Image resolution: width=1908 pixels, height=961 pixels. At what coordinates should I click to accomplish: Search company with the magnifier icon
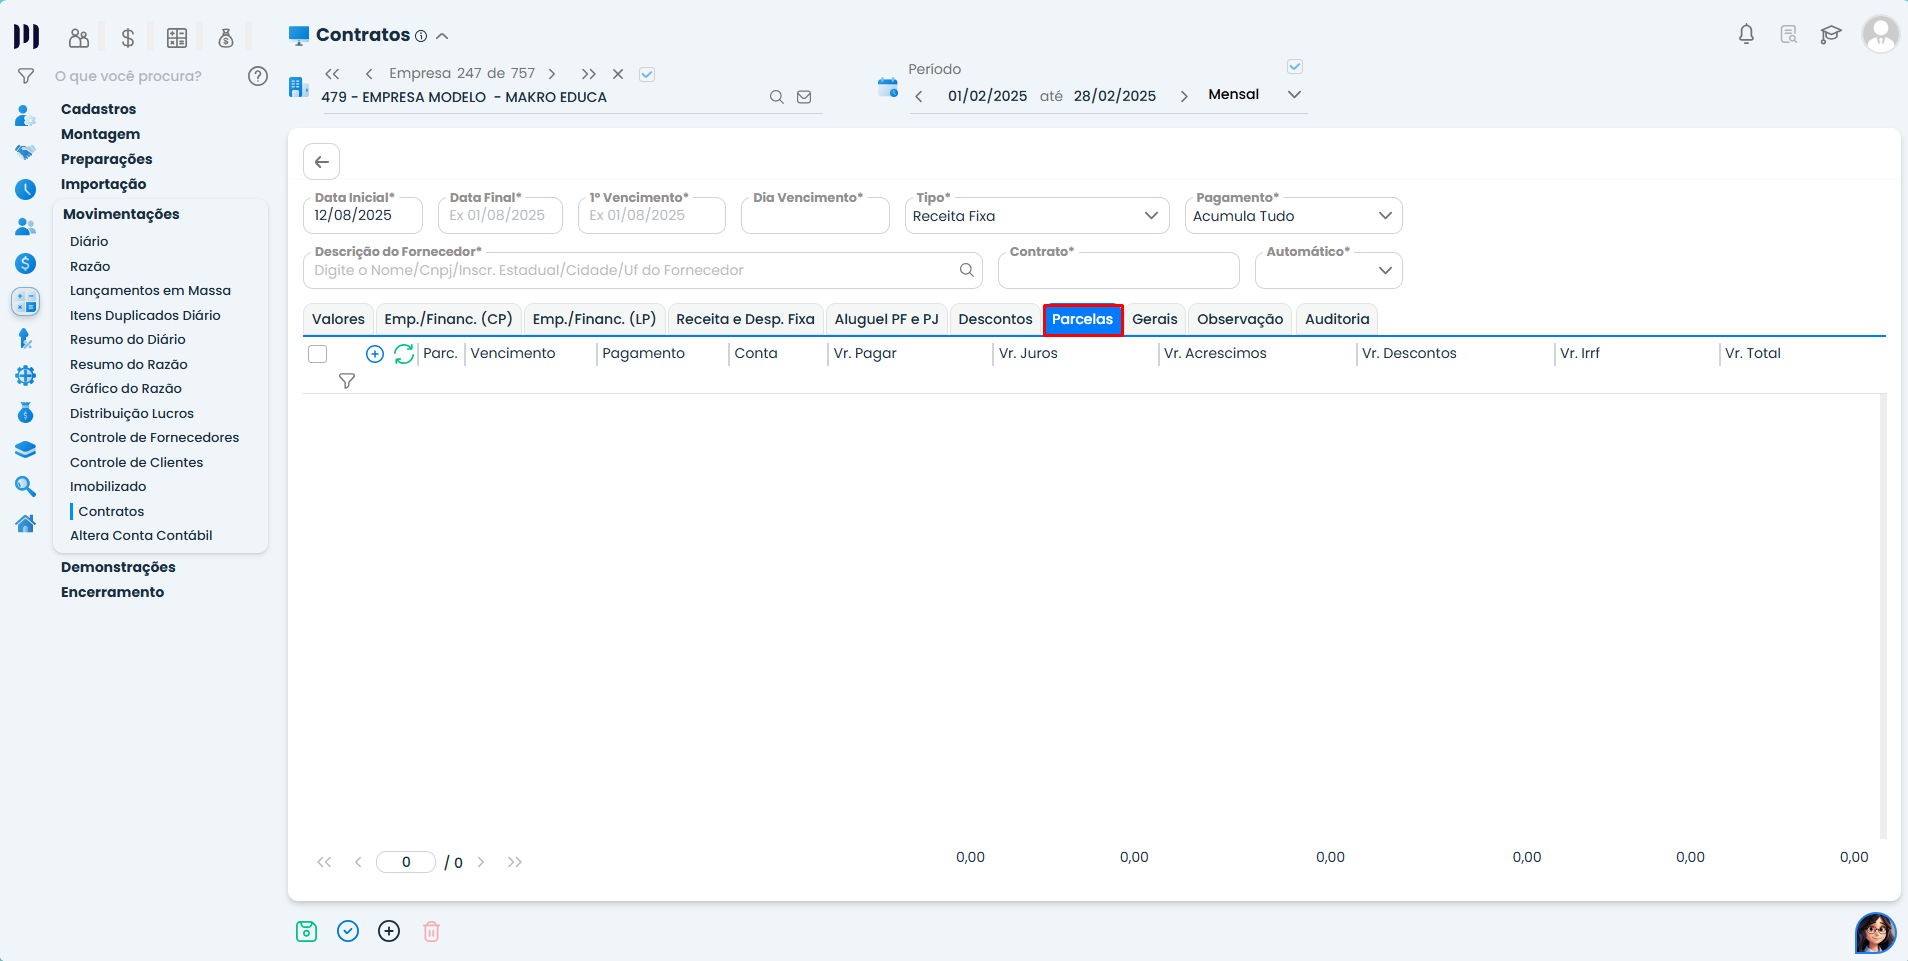776,97
